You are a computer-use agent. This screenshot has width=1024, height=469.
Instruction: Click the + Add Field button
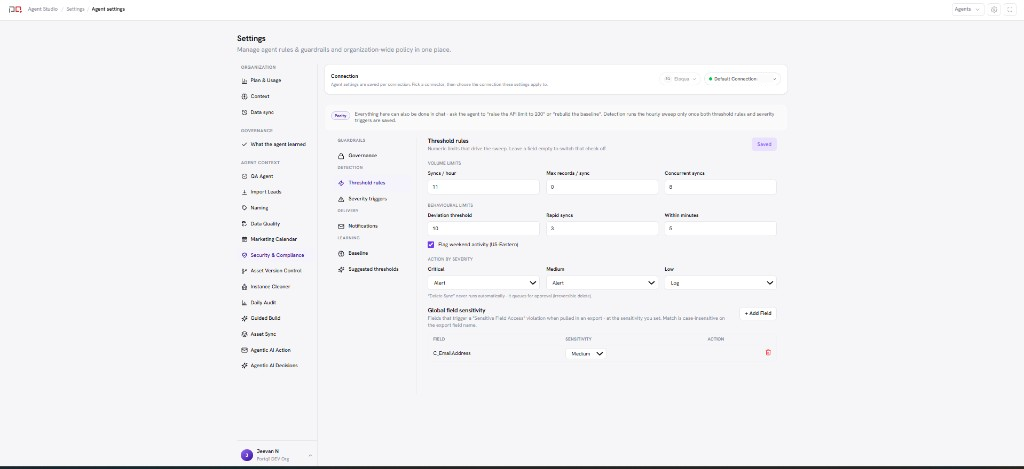point(758,314)
